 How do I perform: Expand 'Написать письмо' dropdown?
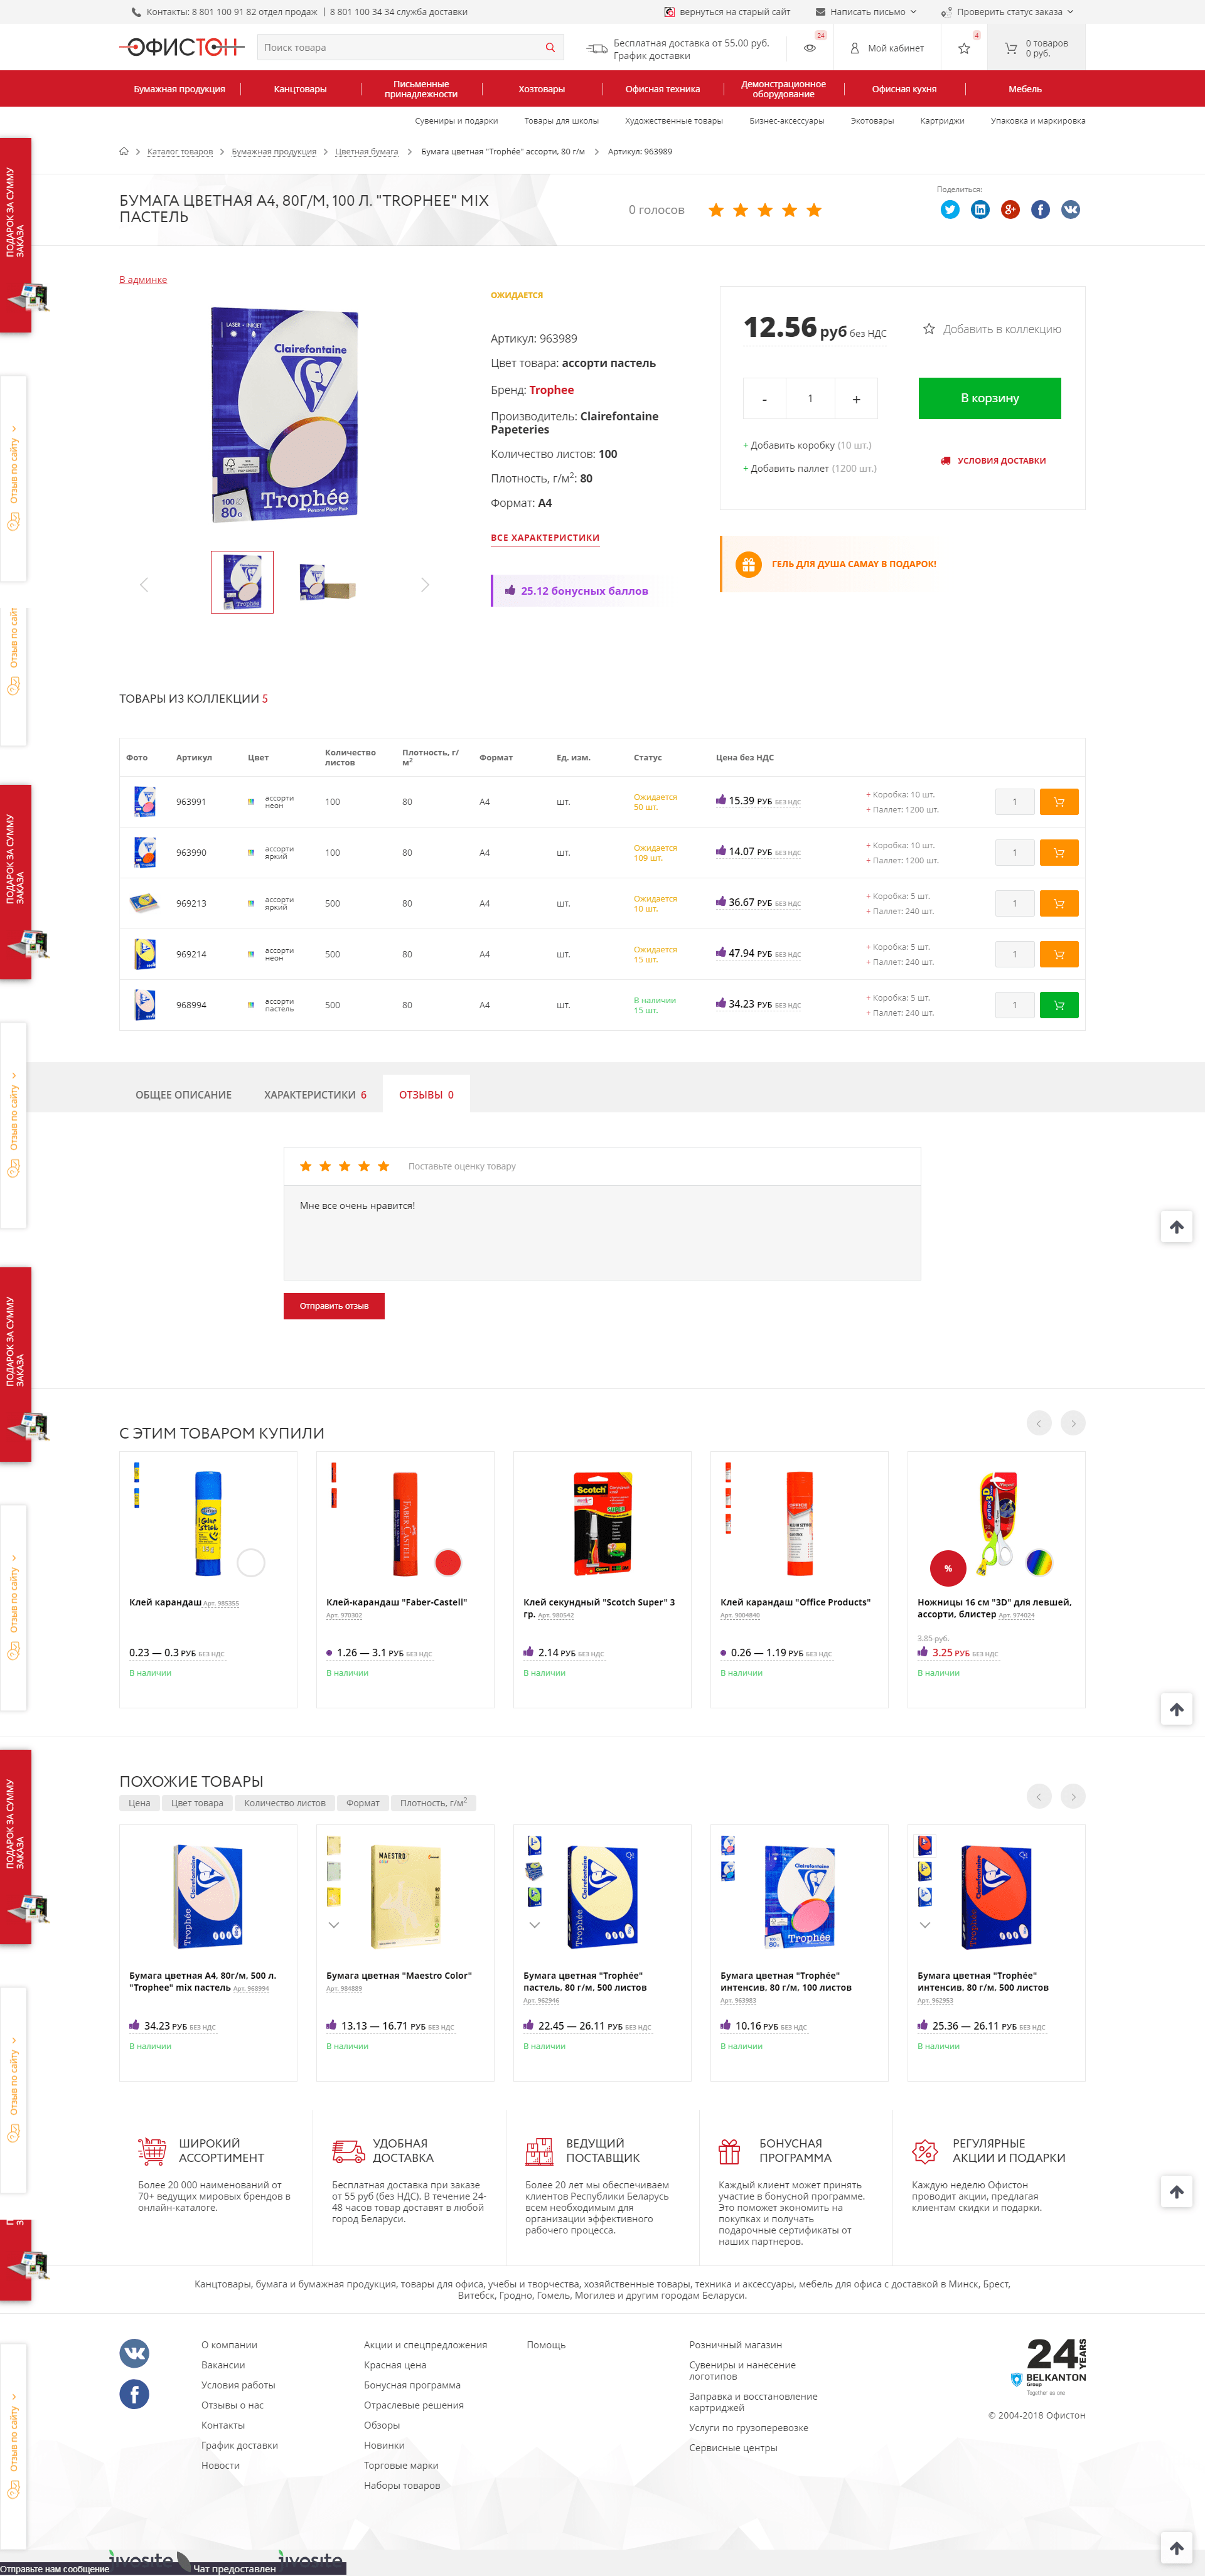coord(866,12)
